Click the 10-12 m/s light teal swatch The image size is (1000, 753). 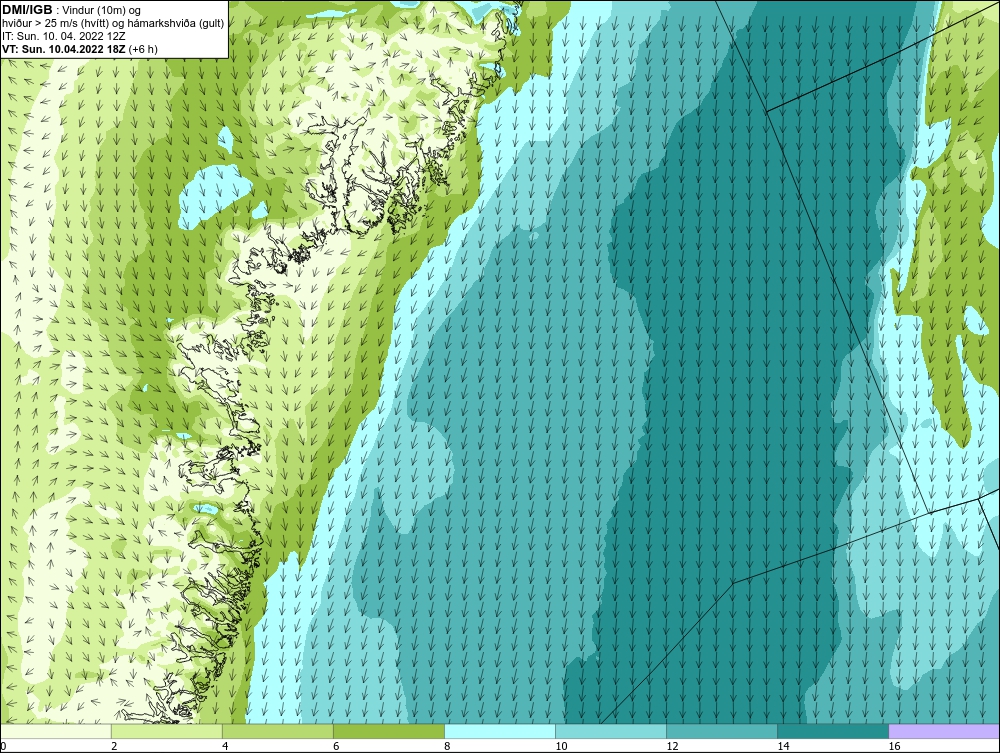click(611, 731)
